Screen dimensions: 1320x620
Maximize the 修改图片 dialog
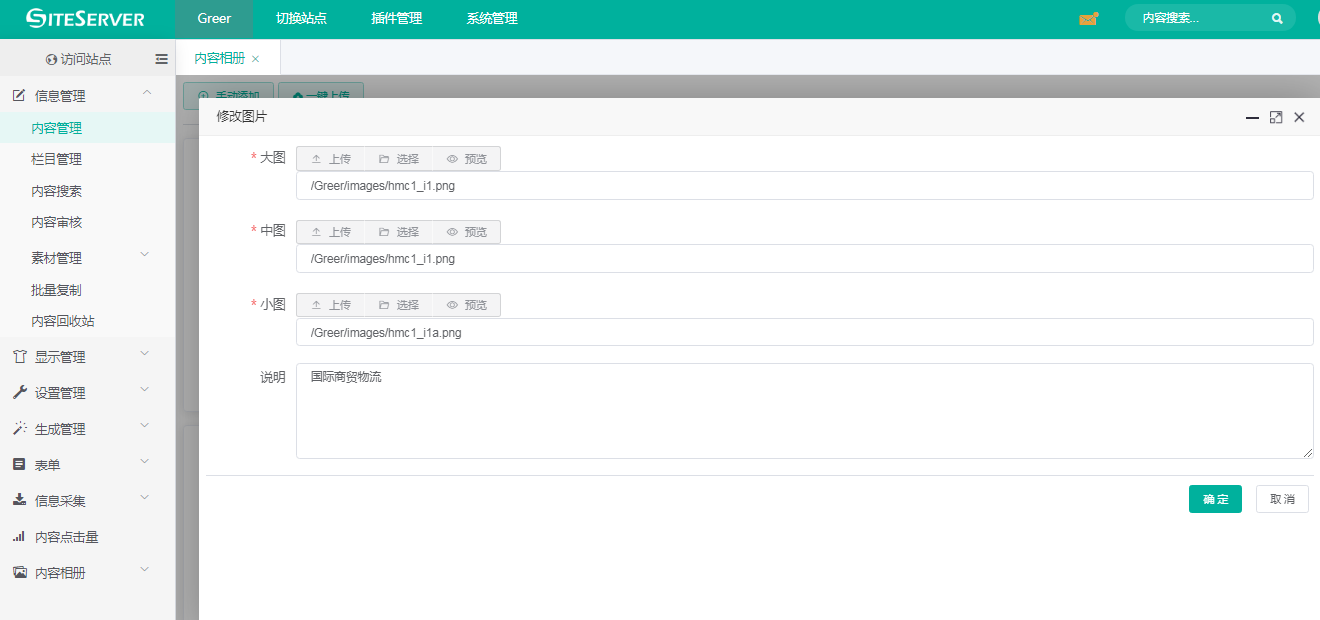point(1276,117)
